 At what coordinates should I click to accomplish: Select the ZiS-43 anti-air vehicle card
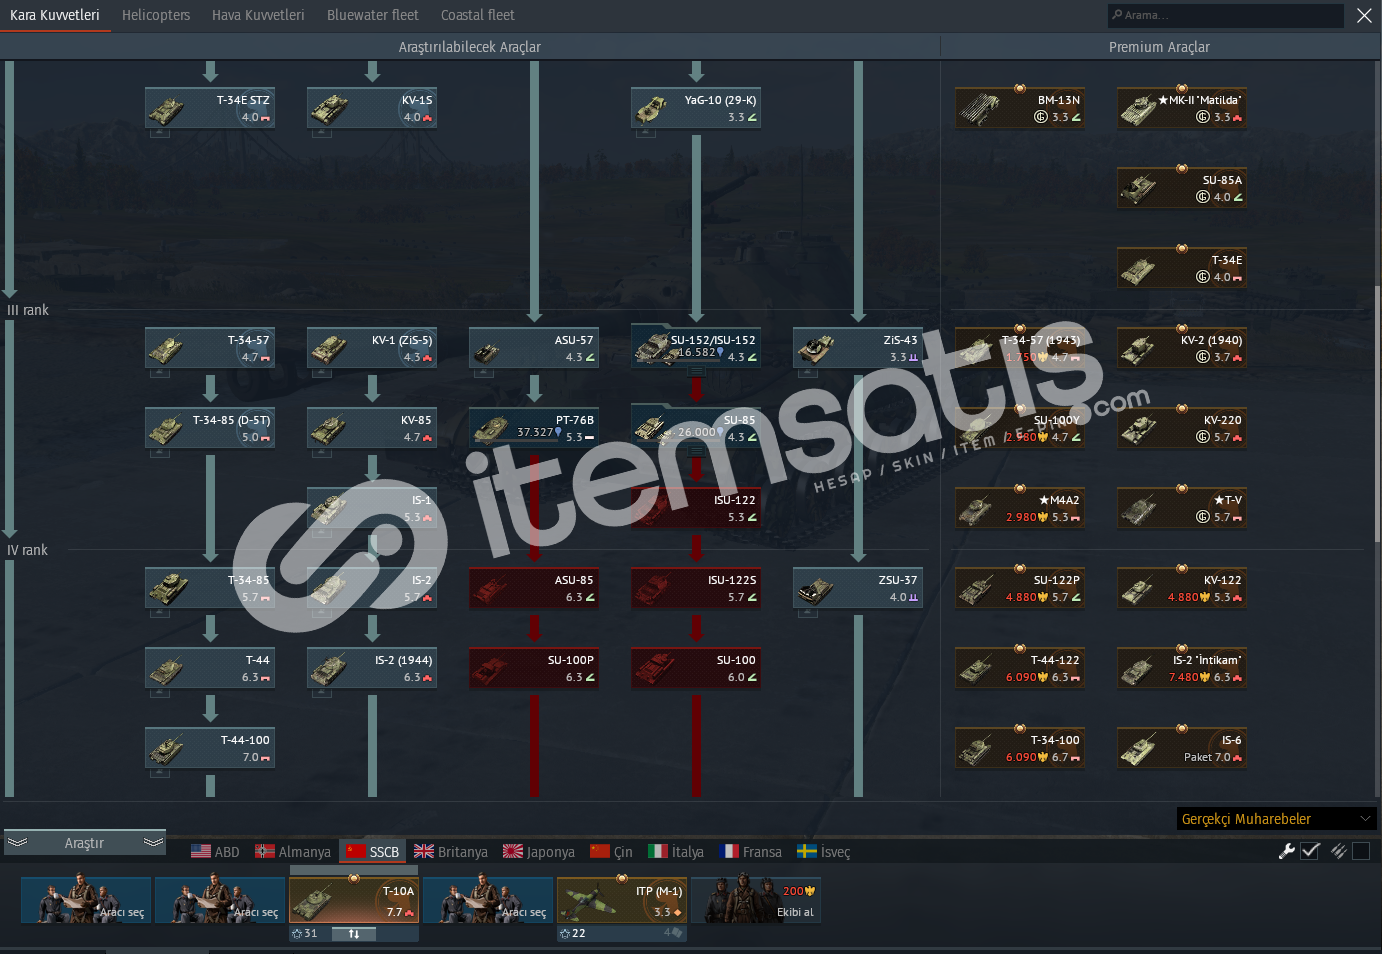(858, 348)
